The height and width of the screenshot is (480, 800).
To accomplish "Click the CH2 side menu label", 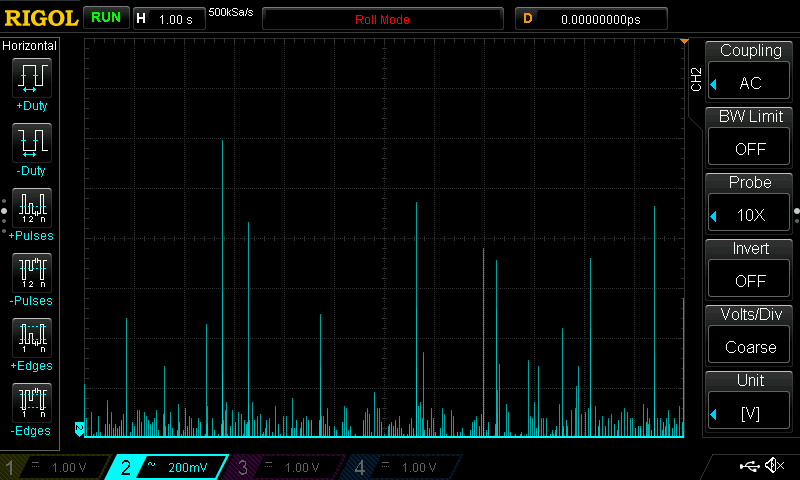I will [x=696, y=80].
